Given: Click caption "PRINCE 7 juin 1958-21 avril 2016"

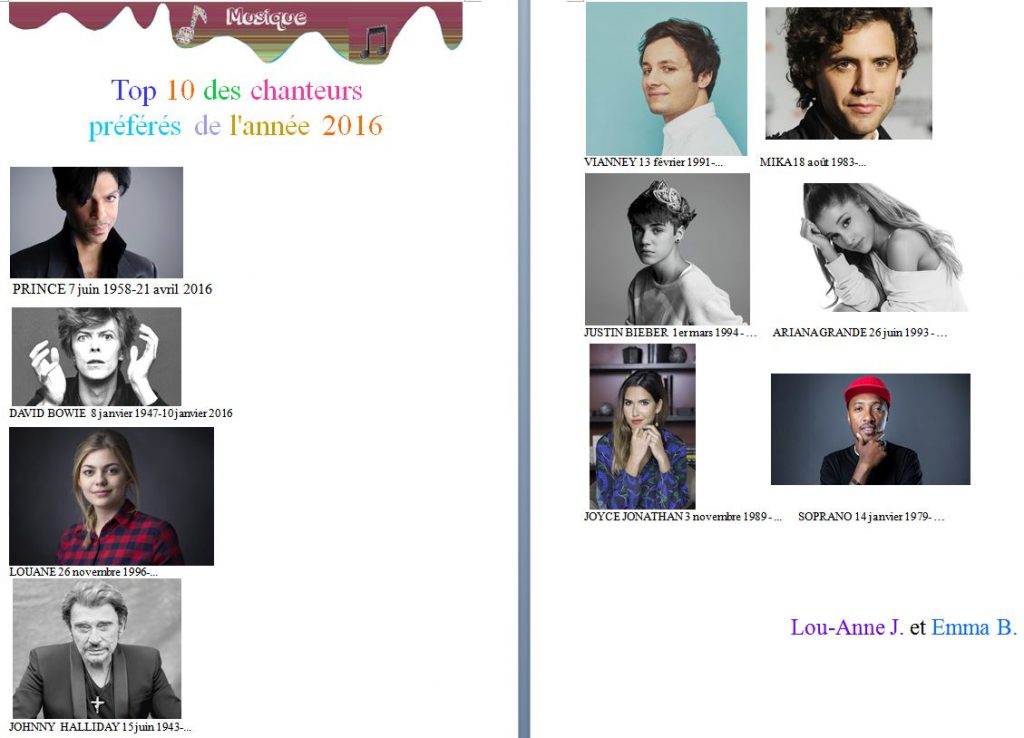Looking at the screenshot, I should (x=112, y=289).
